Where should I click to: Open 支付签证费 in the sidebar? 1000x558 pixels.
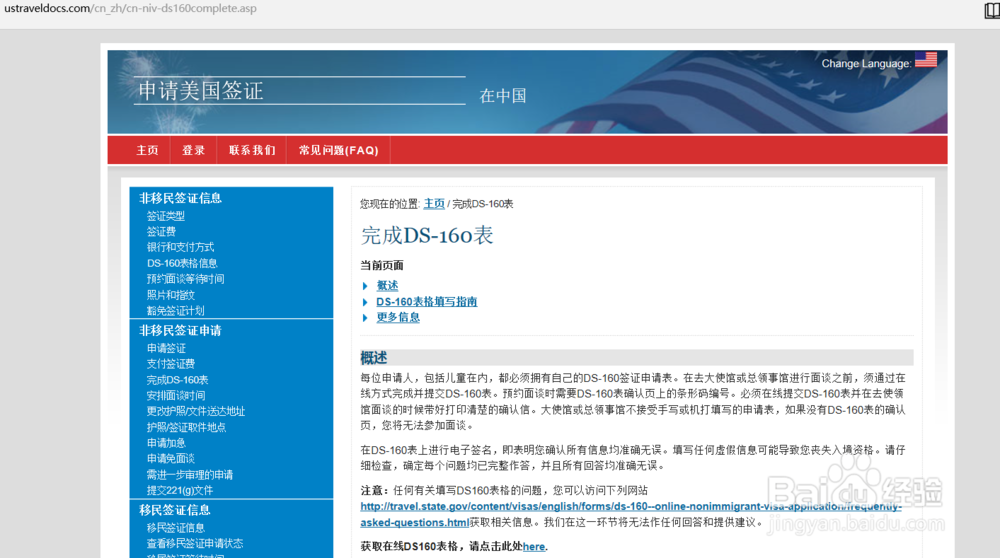pos(171,363)
